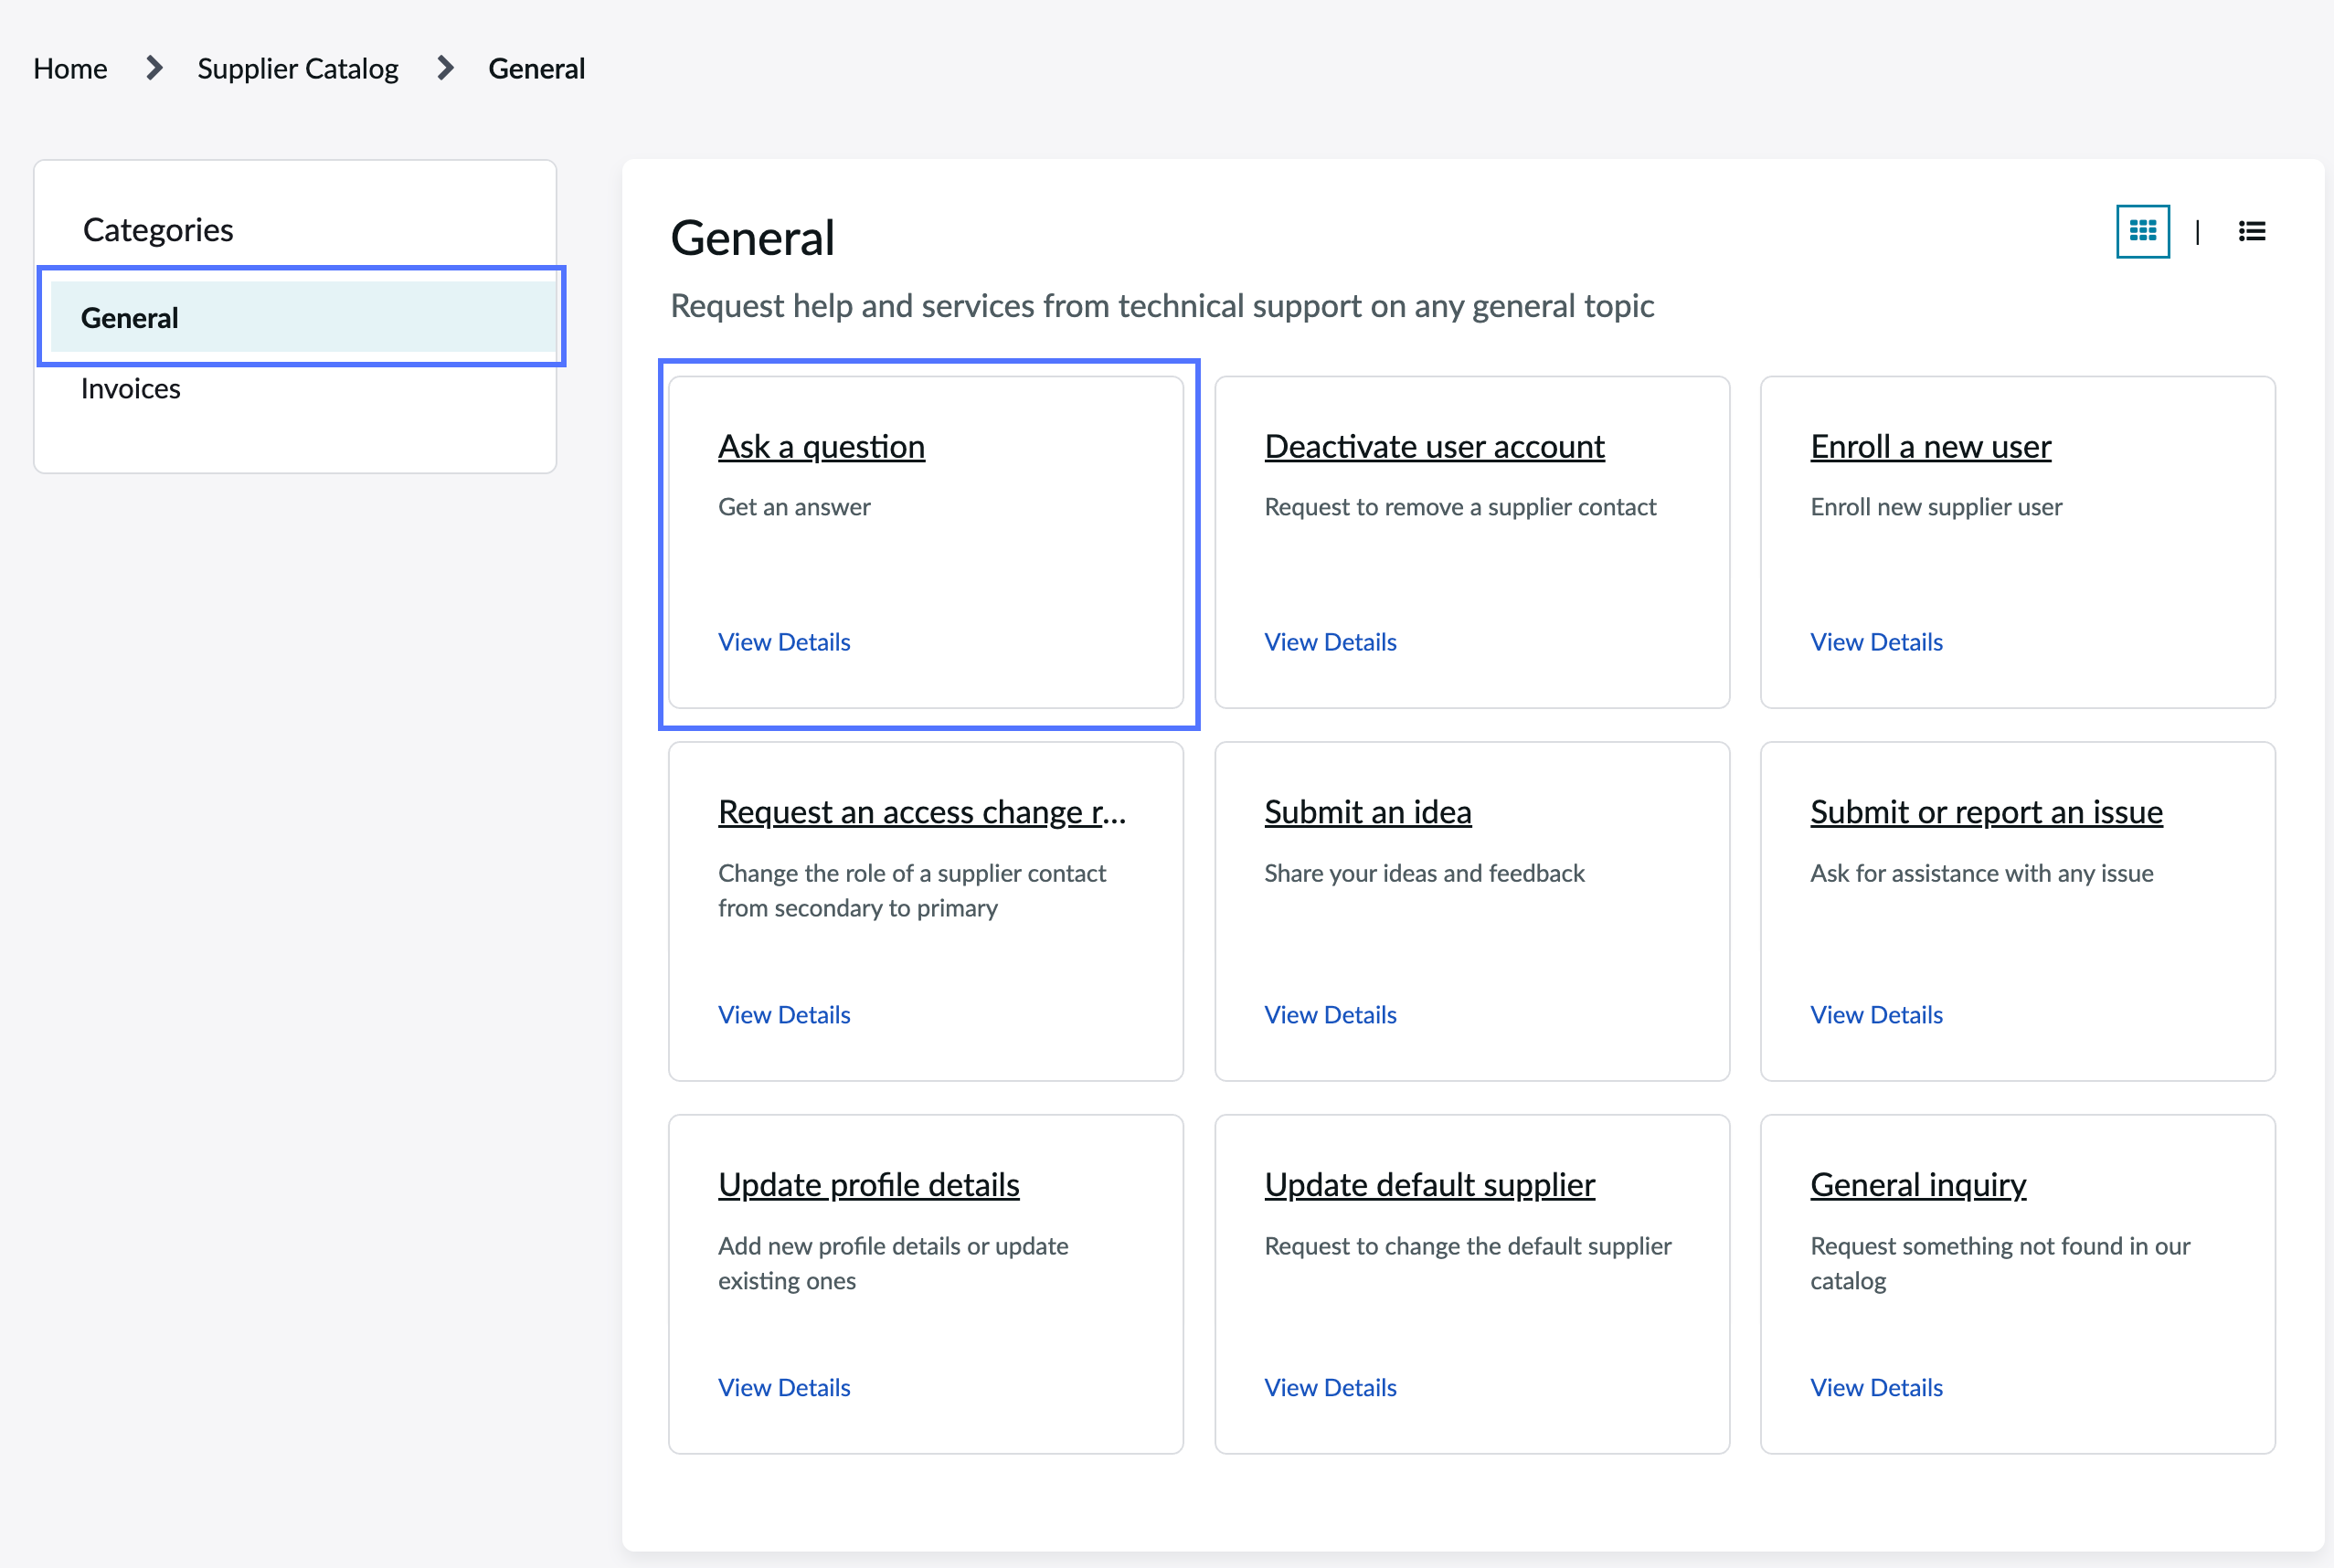Open the General inquiry item
Image resolution: width=2334 pixels, height=1568 pixels.
[x=1918, y=1185]
